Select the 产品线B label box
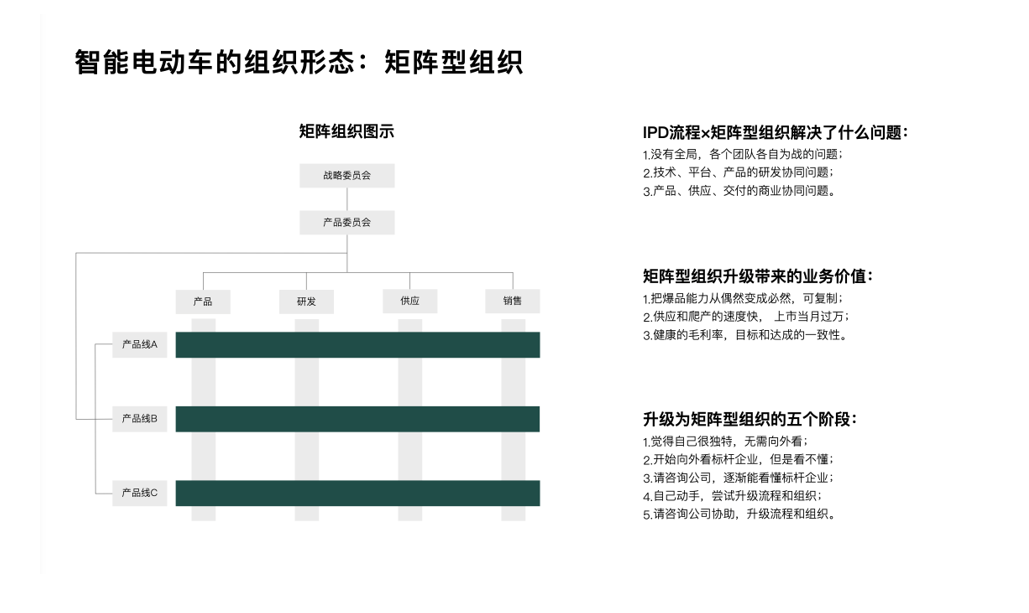This screenshot has width=1029, height=613. tap(140, 418)
